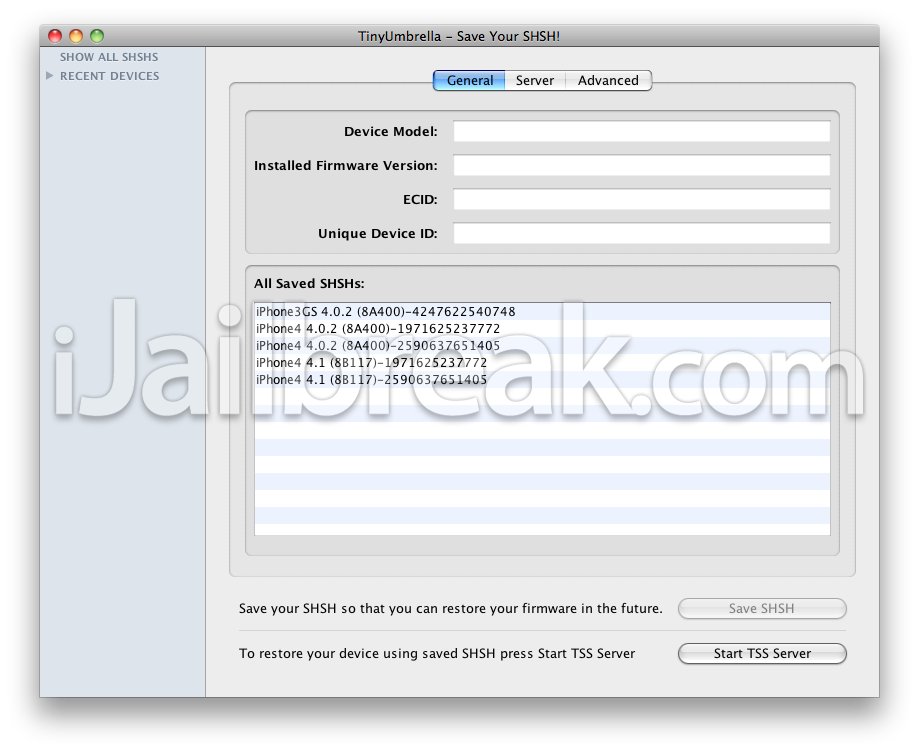The image size is (919, 752).
Task: Focus the ECID input field
Action: tap(642, 199)
